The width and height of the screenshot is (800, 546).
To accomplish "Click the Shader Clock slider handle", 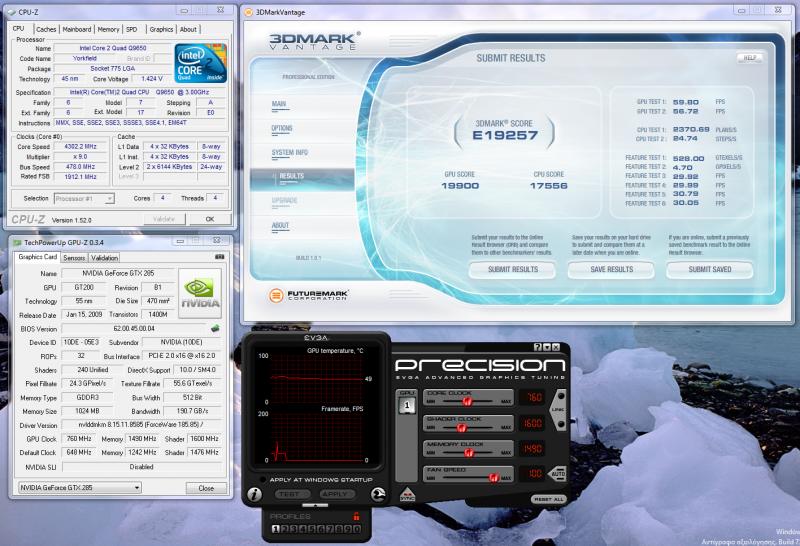I will point(462,427).
